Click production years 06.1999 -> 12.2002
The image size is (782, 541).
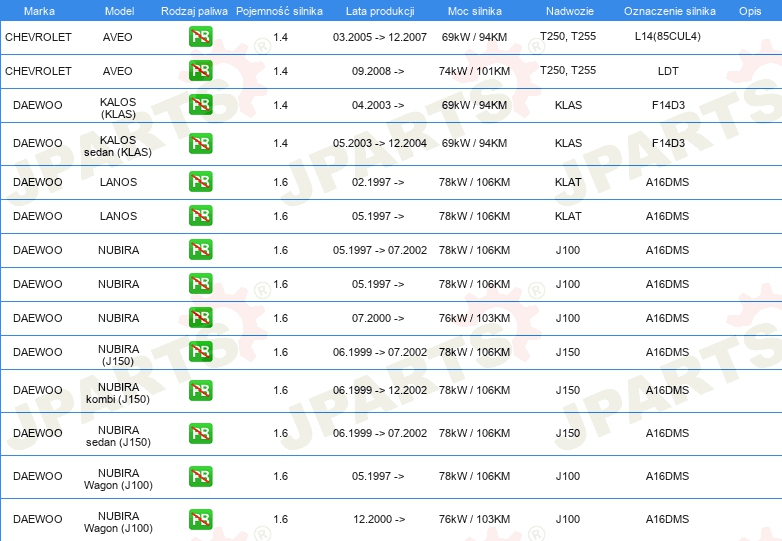click(380, 390)
